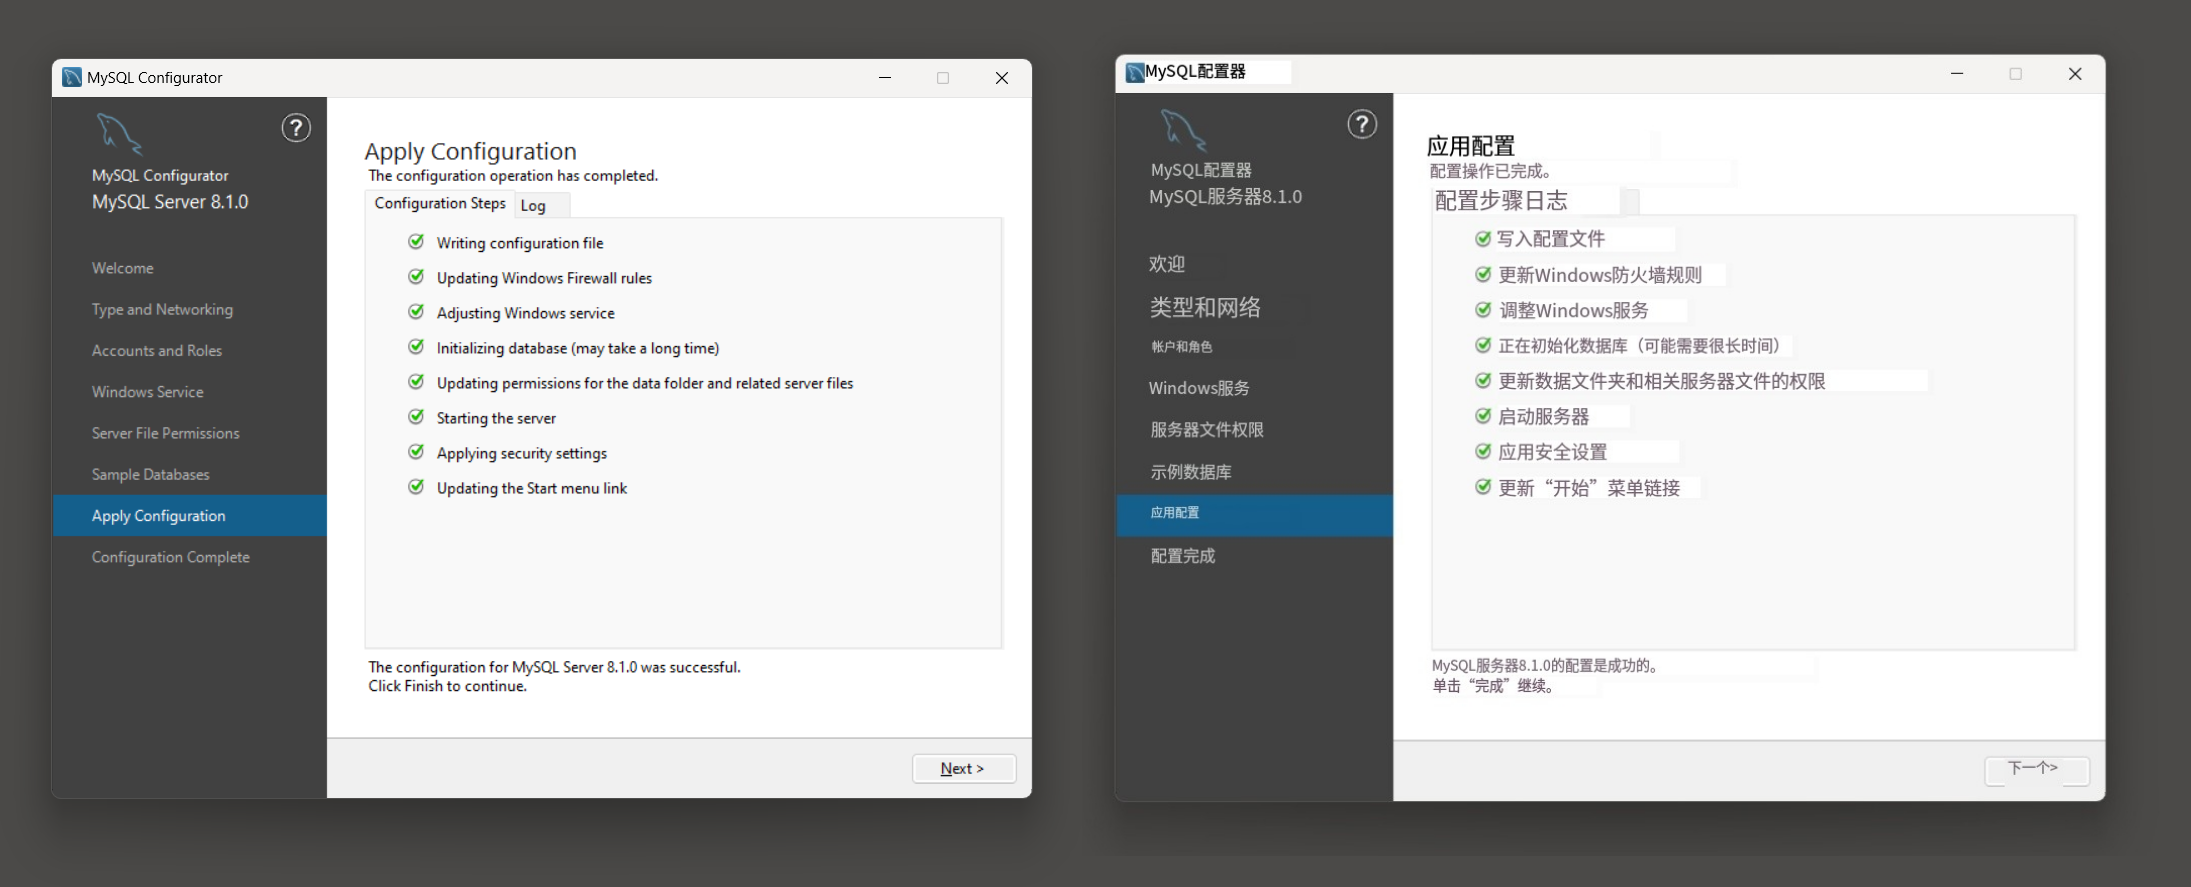Click the '配置操作已完成。' text

1490,171
